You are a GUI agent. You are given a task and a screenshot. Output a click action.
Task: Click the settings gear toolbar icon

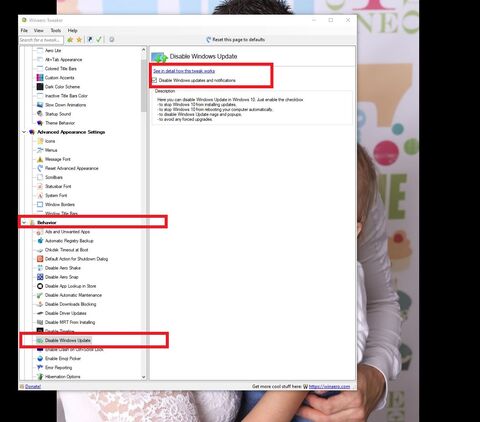pos(112,39)
